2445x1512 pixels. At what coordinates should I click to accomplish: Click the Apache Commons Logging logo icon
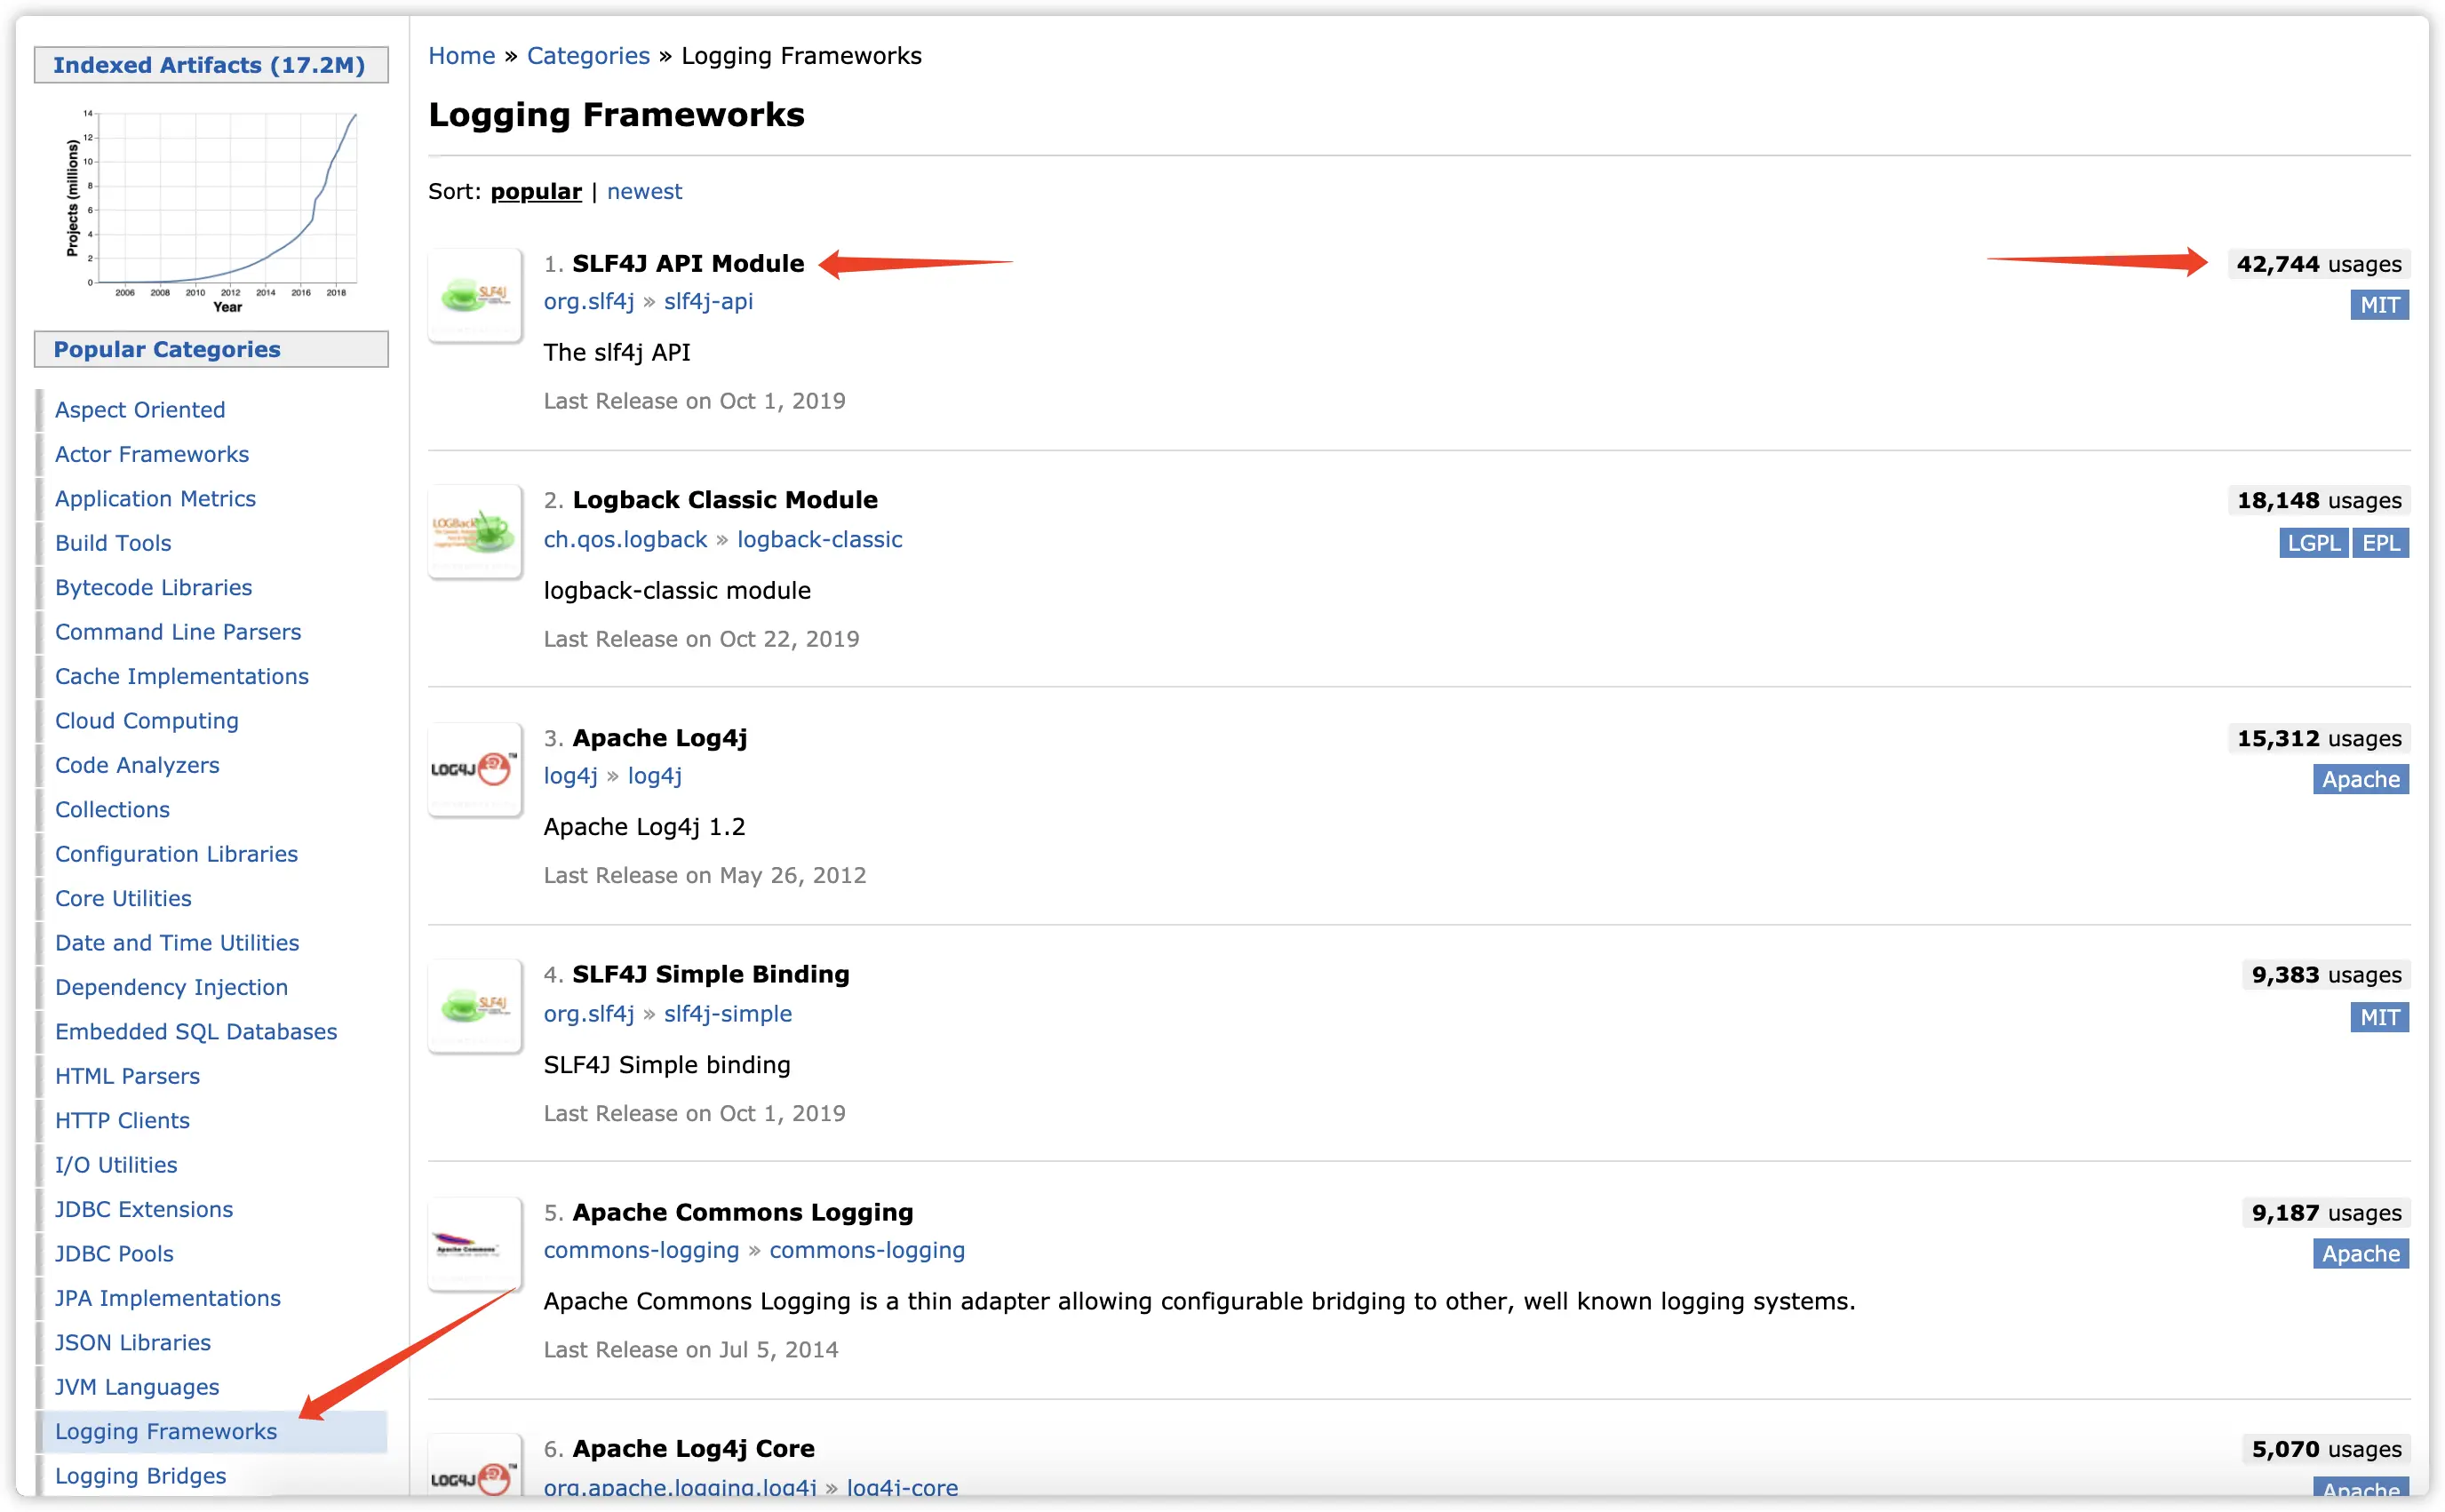474,1245
